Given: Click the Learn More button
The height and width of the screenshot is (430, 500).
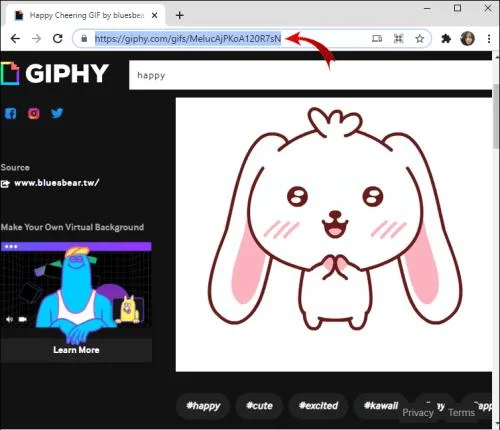Looking at the screenshot, I should [x=76, y=350].
